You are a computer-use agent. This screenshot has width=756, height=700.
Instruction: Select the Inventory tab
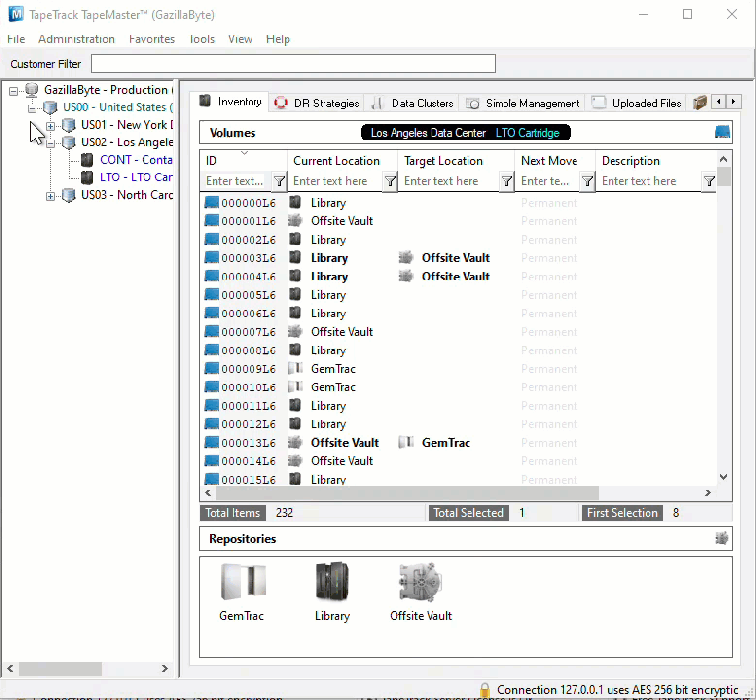(232, 101)
